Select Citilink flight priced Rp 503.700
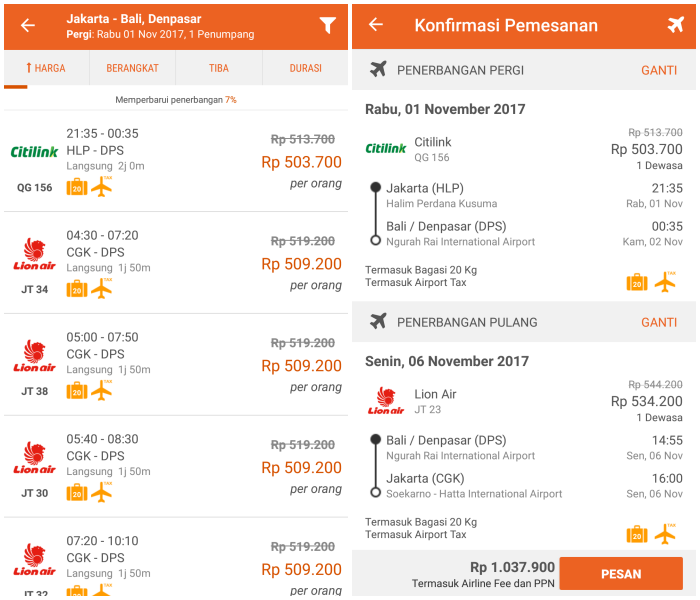The width and height of the screenshot is (700, 600). (x=176, y=161)
